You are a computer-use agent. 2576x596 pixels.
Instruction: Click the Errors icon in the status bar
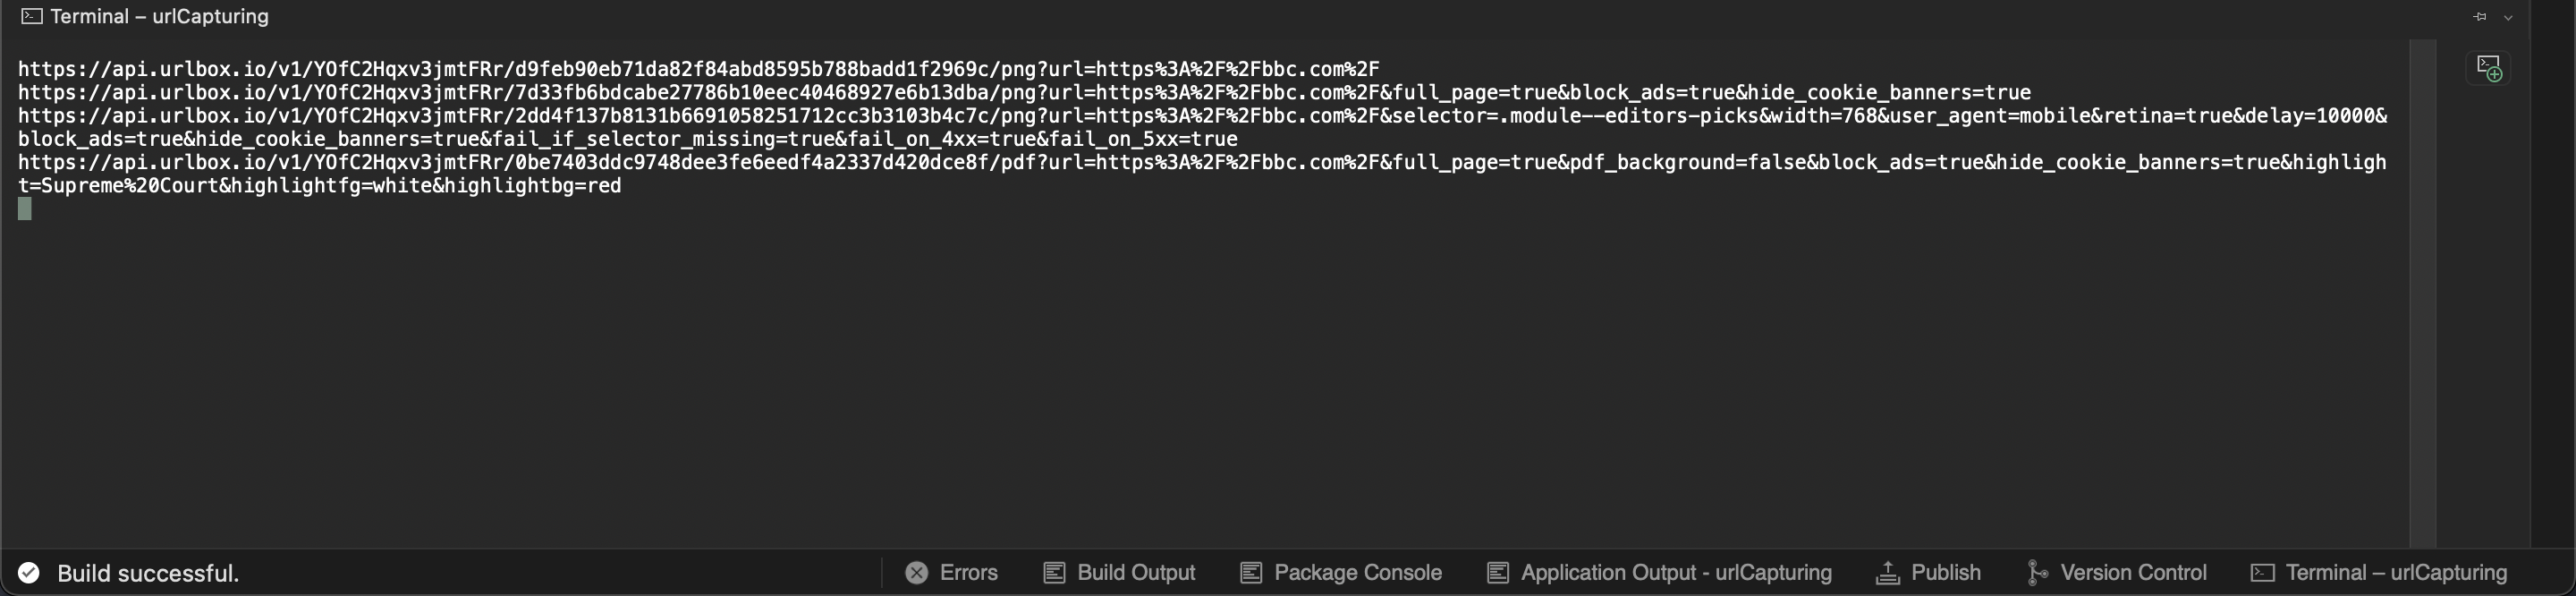tap(917, 573)
